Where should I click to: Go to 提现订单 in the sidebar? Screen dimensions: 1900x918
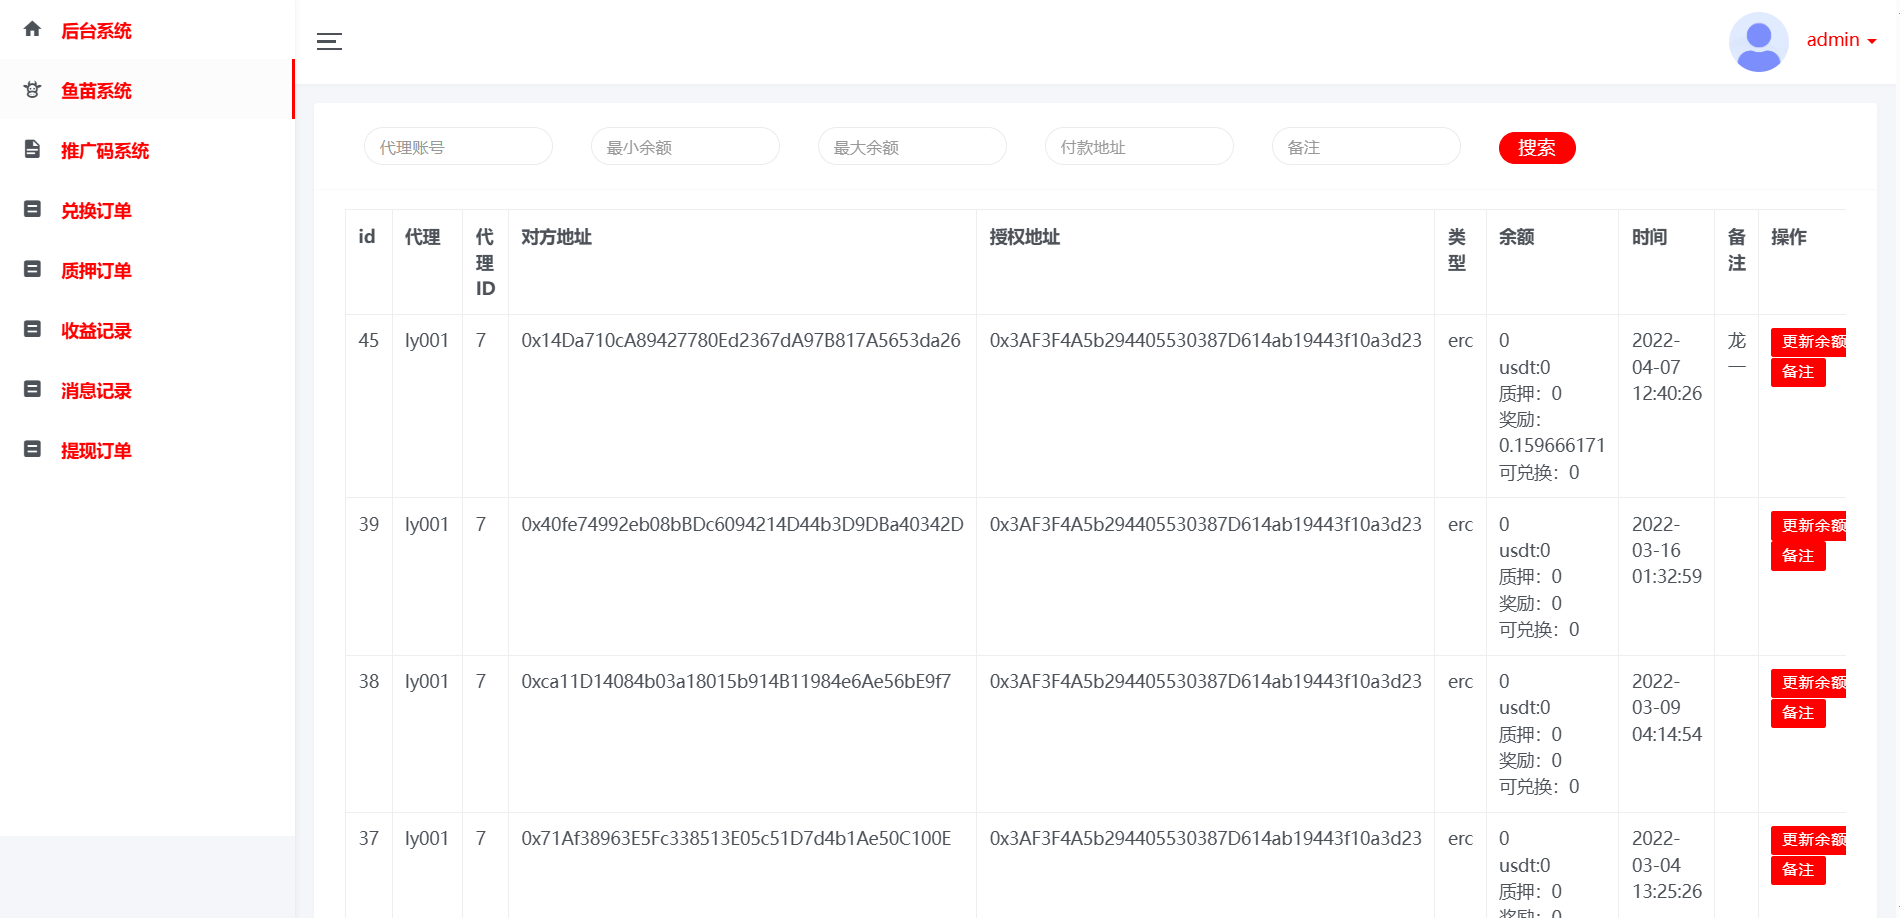pos(96,451)
